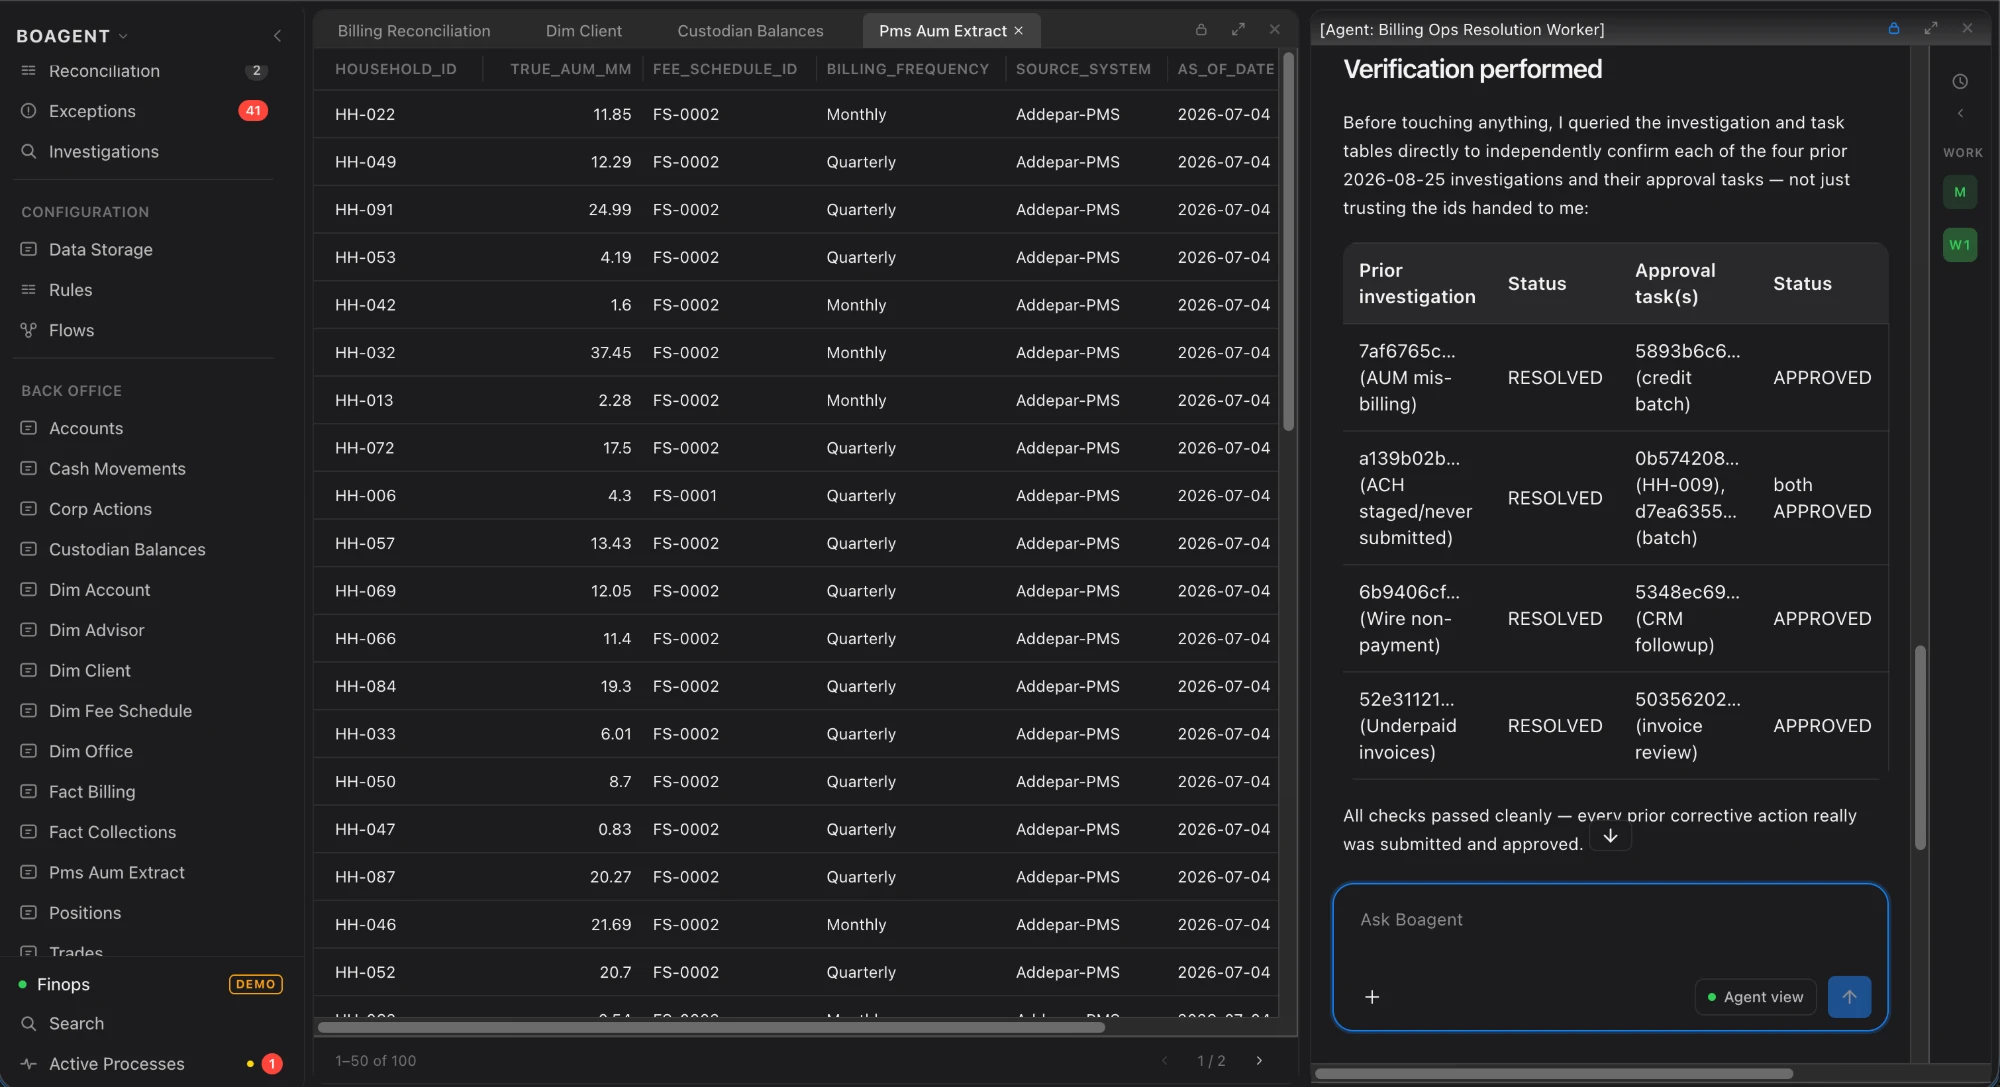Screen dimensions: 2000x1087
Task: Open agent history clock icon
Action: coord(1960,82)
